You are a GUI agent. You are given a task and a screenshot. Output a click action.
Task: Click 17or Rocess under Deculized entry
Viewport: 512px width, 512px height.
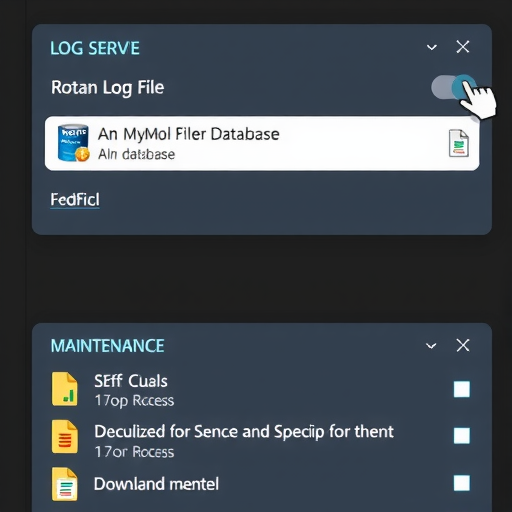pyautogui.click(x=134, y=452)
